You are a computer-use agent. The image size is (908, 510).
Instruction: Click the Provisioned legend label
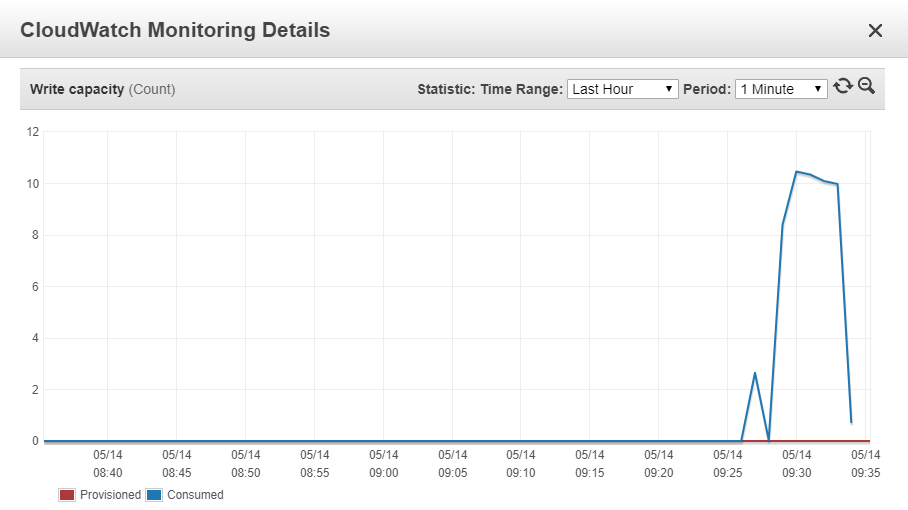click(110, 495)
